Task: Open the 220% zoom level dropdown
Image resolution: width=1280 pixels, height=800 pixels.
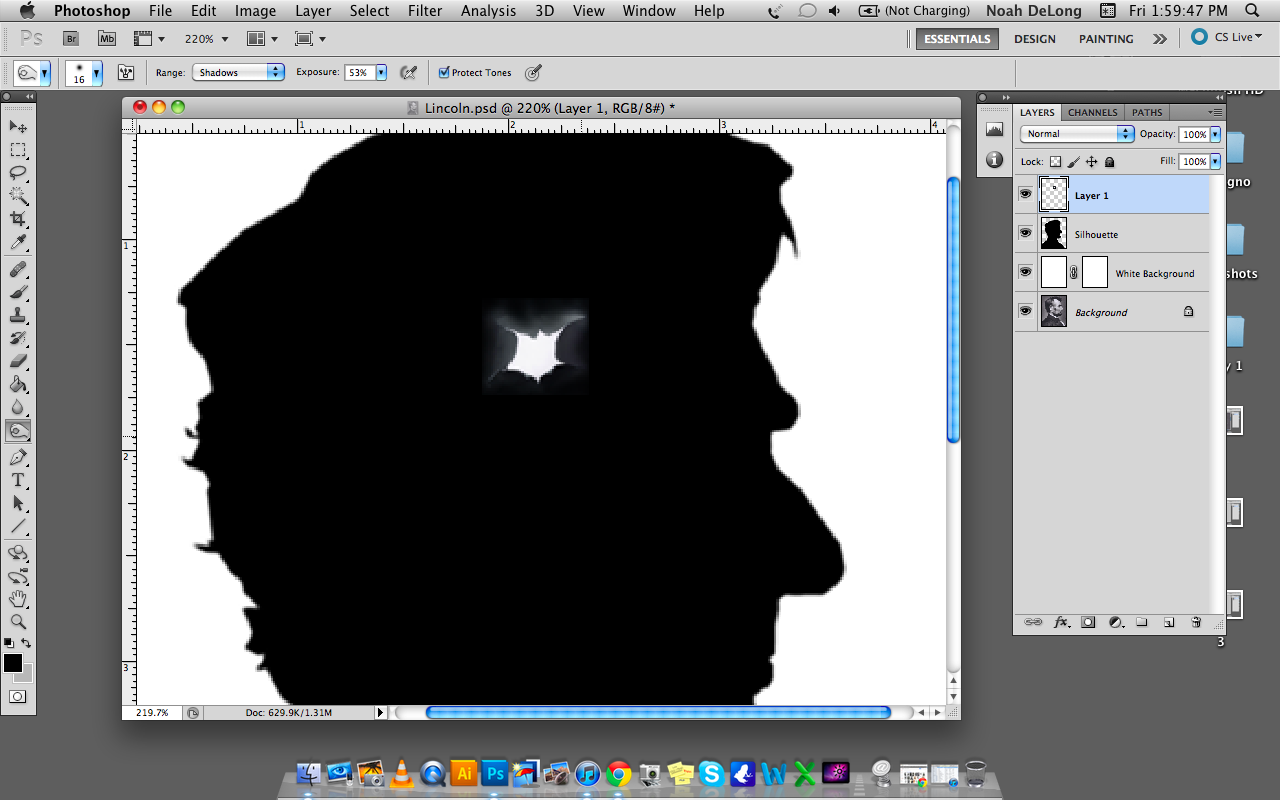Action: [x=206, y=39]
